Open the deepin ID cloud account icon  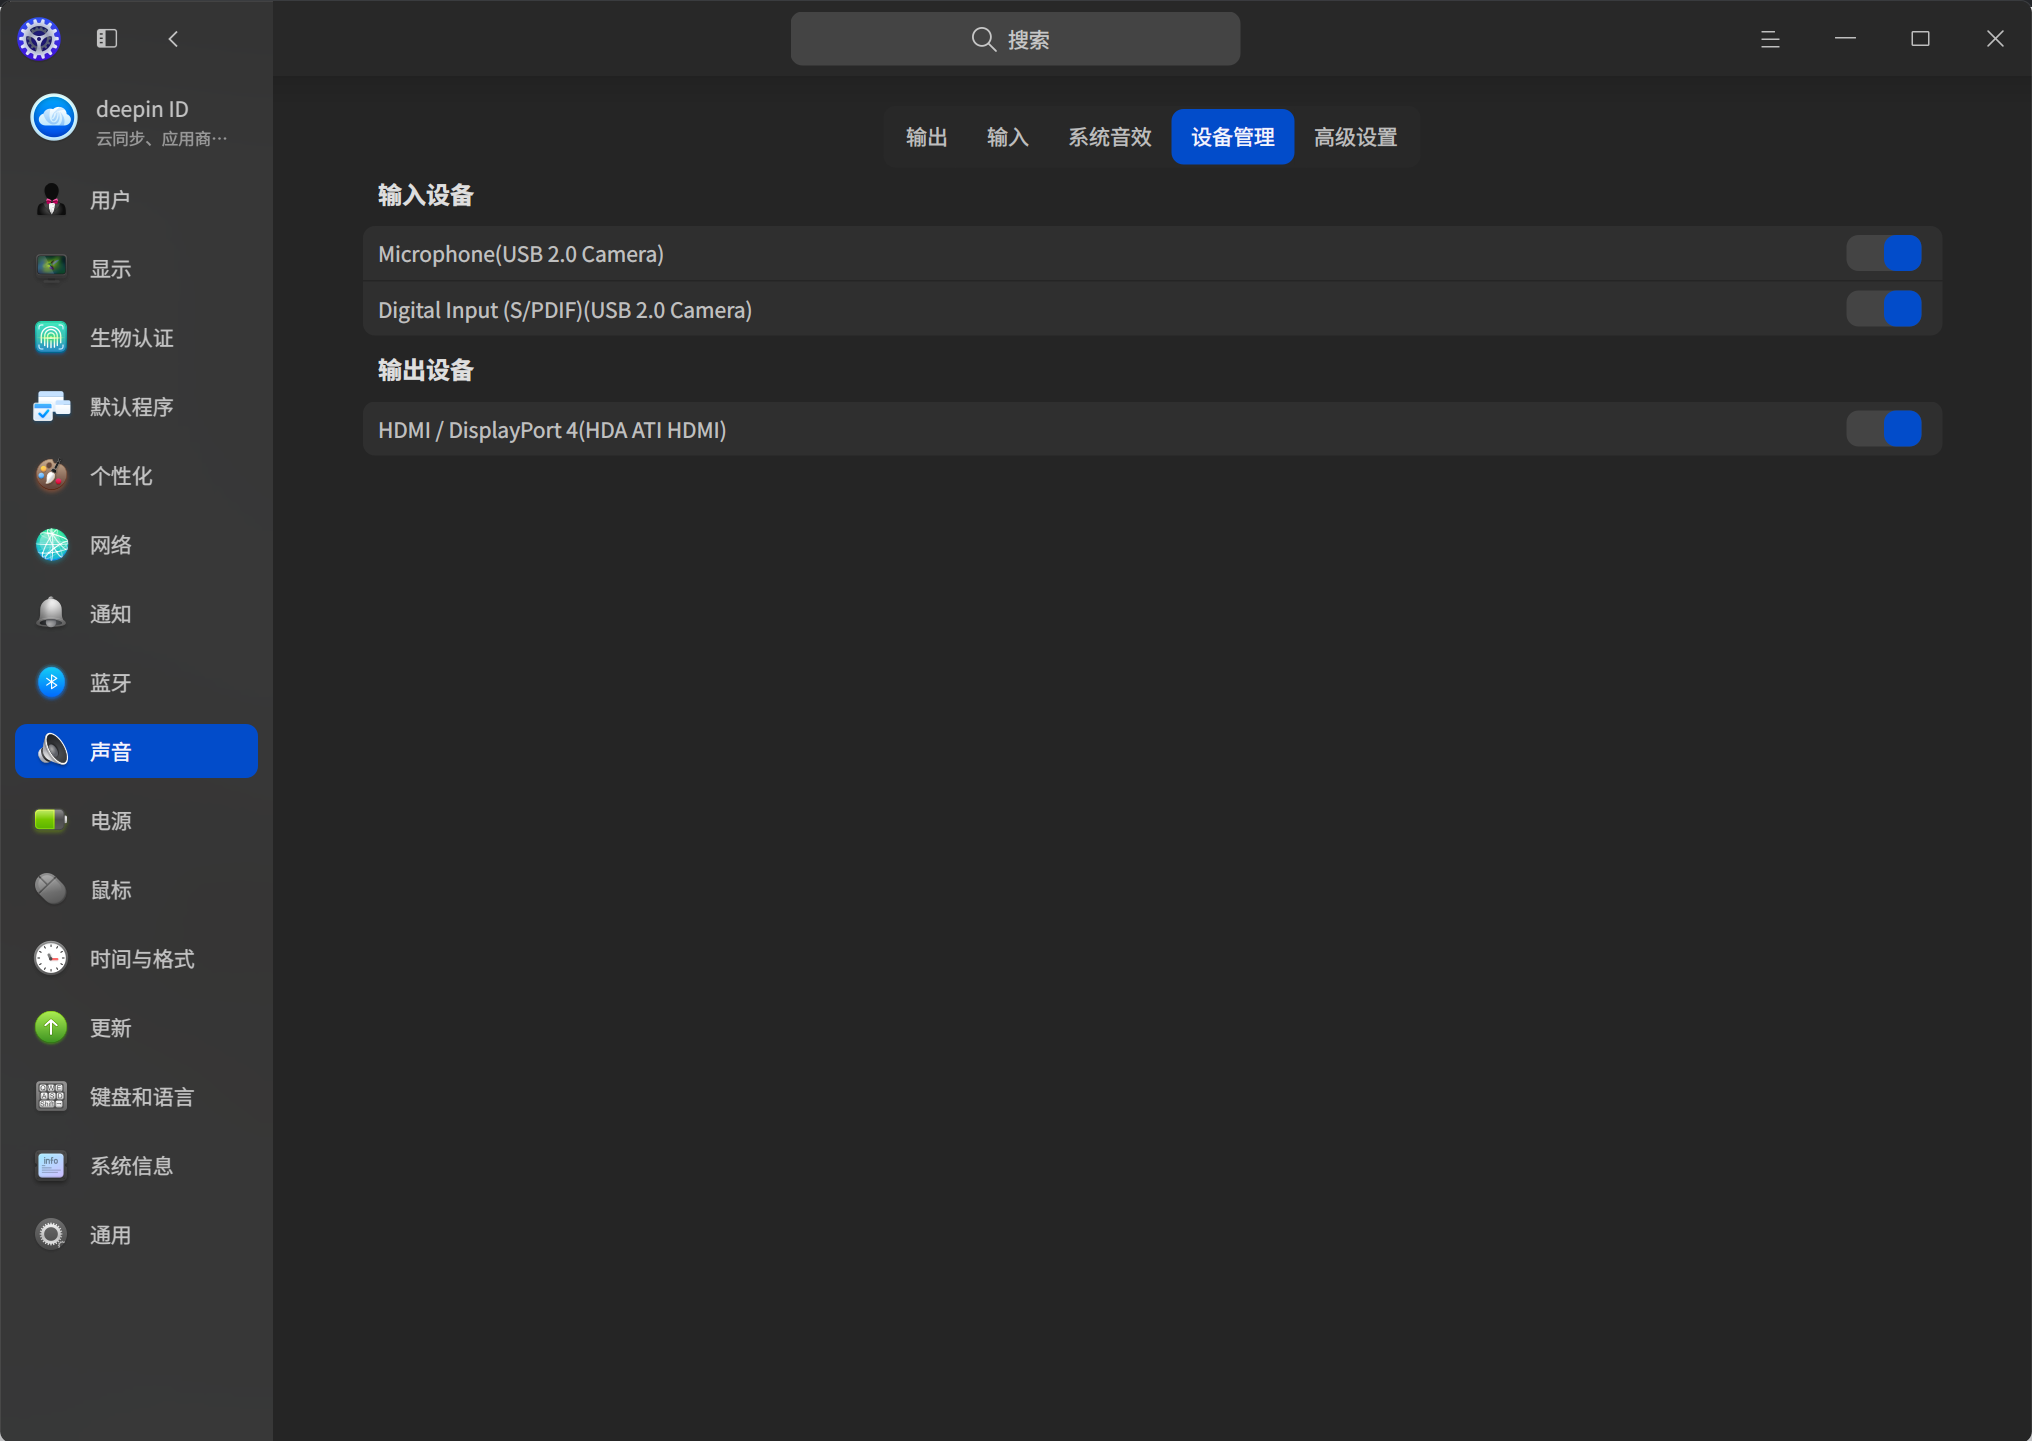click(x=53, y=118)
